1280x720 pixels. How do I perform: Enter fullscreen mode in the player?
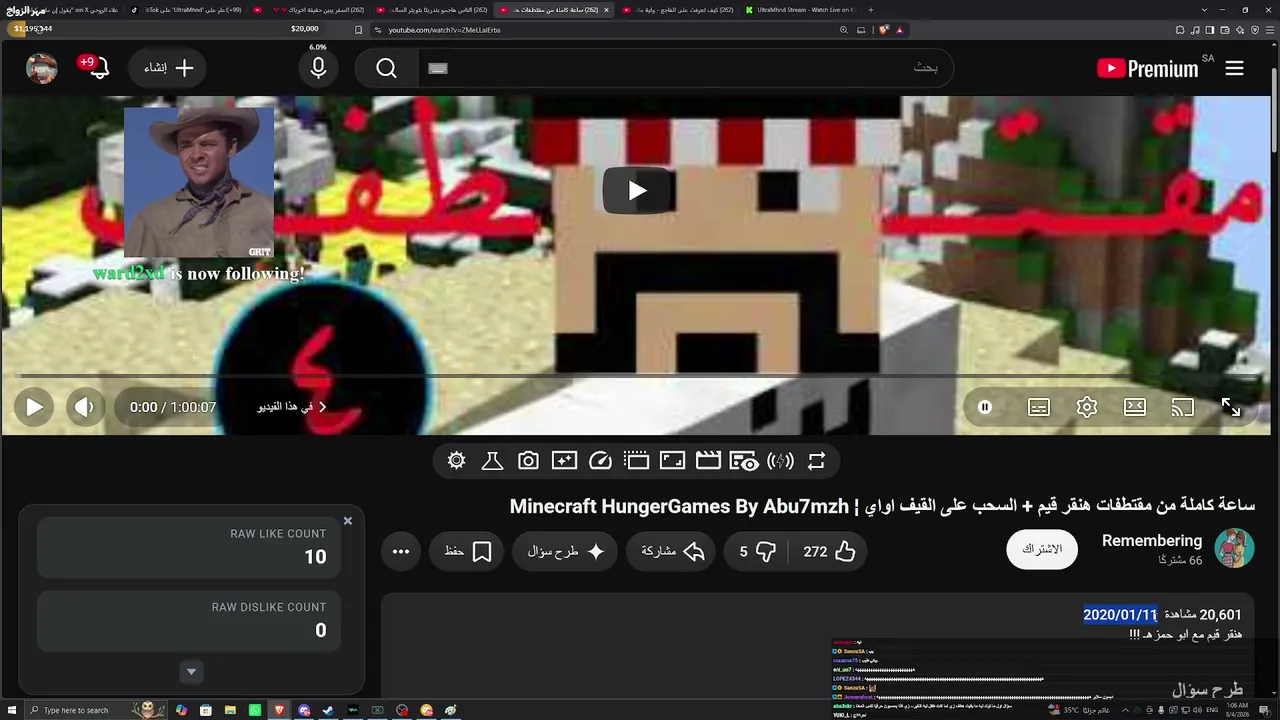coord(1231,407)
